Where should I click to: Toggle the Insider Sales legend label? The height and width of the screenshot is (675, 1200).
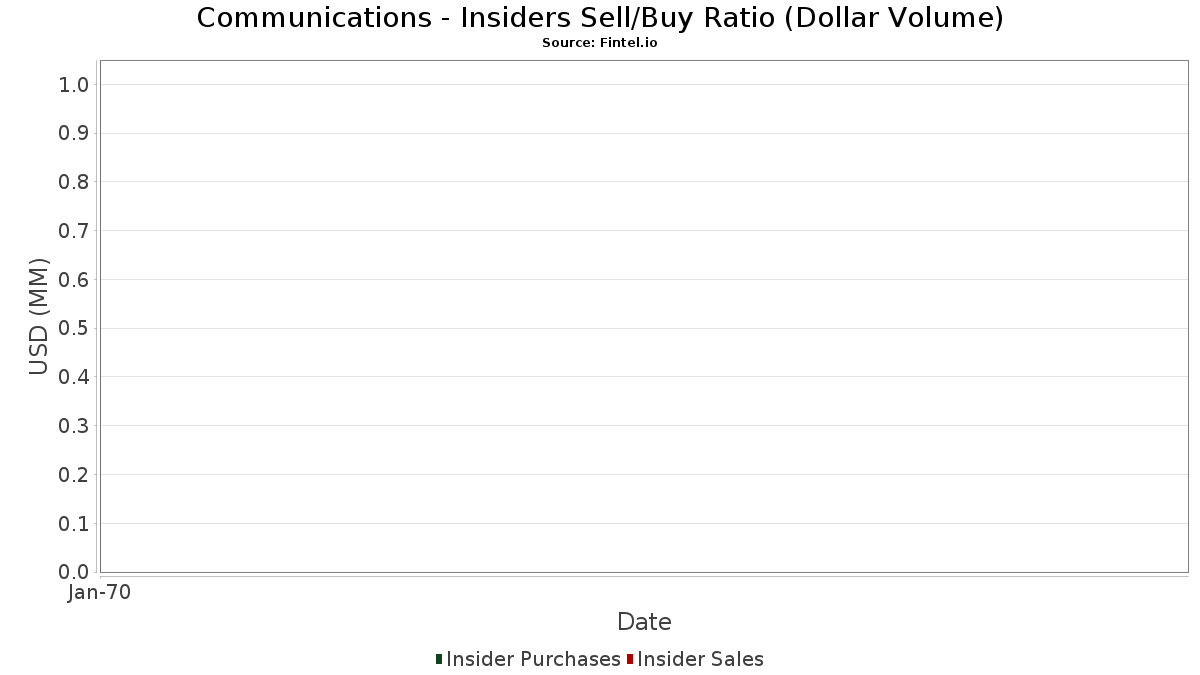pos(700,659)
